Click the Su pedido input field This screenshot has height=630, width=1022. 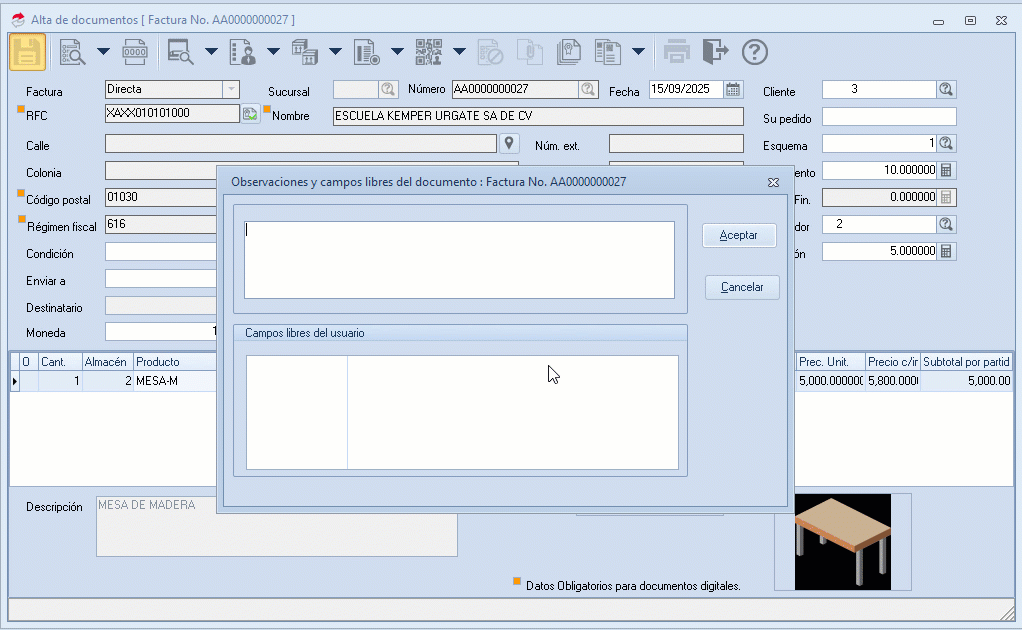tap(889, 117)
